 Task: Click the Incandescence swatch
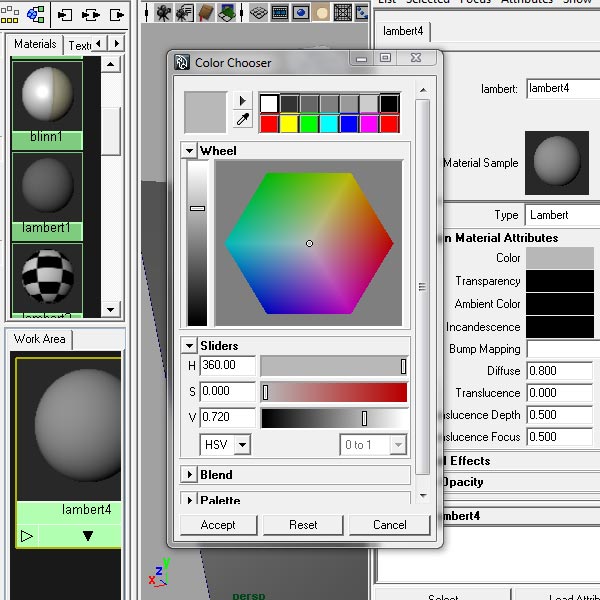point(560,327)
